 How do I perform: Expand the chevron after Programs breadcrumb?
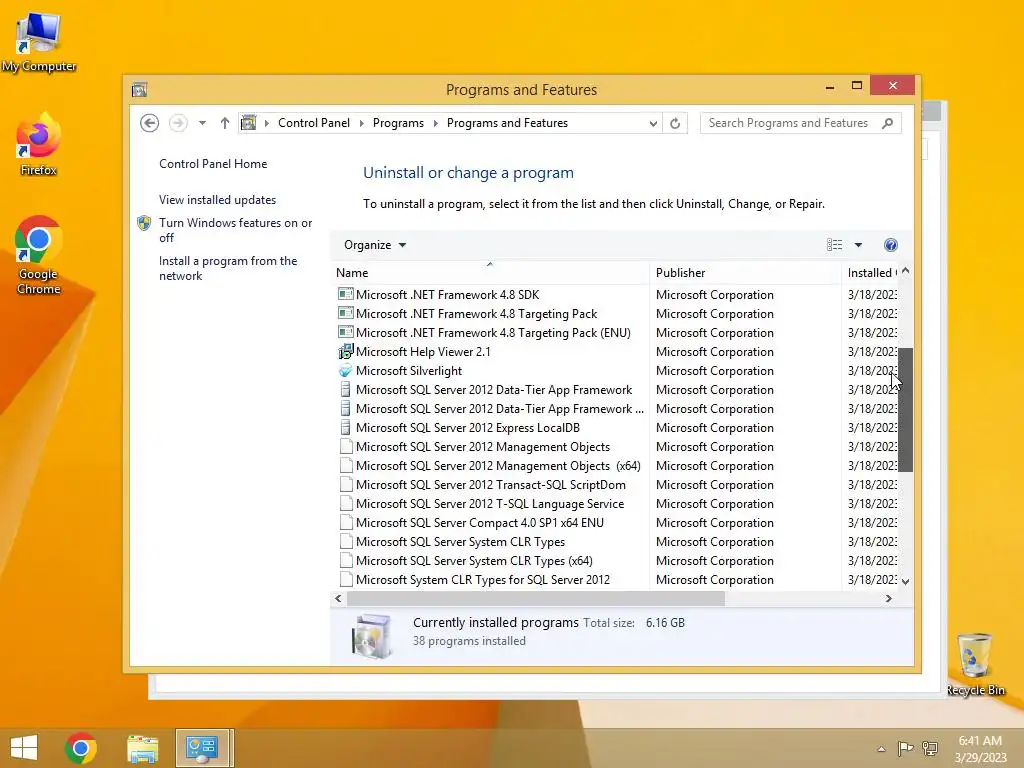click(x=436, y=123)
